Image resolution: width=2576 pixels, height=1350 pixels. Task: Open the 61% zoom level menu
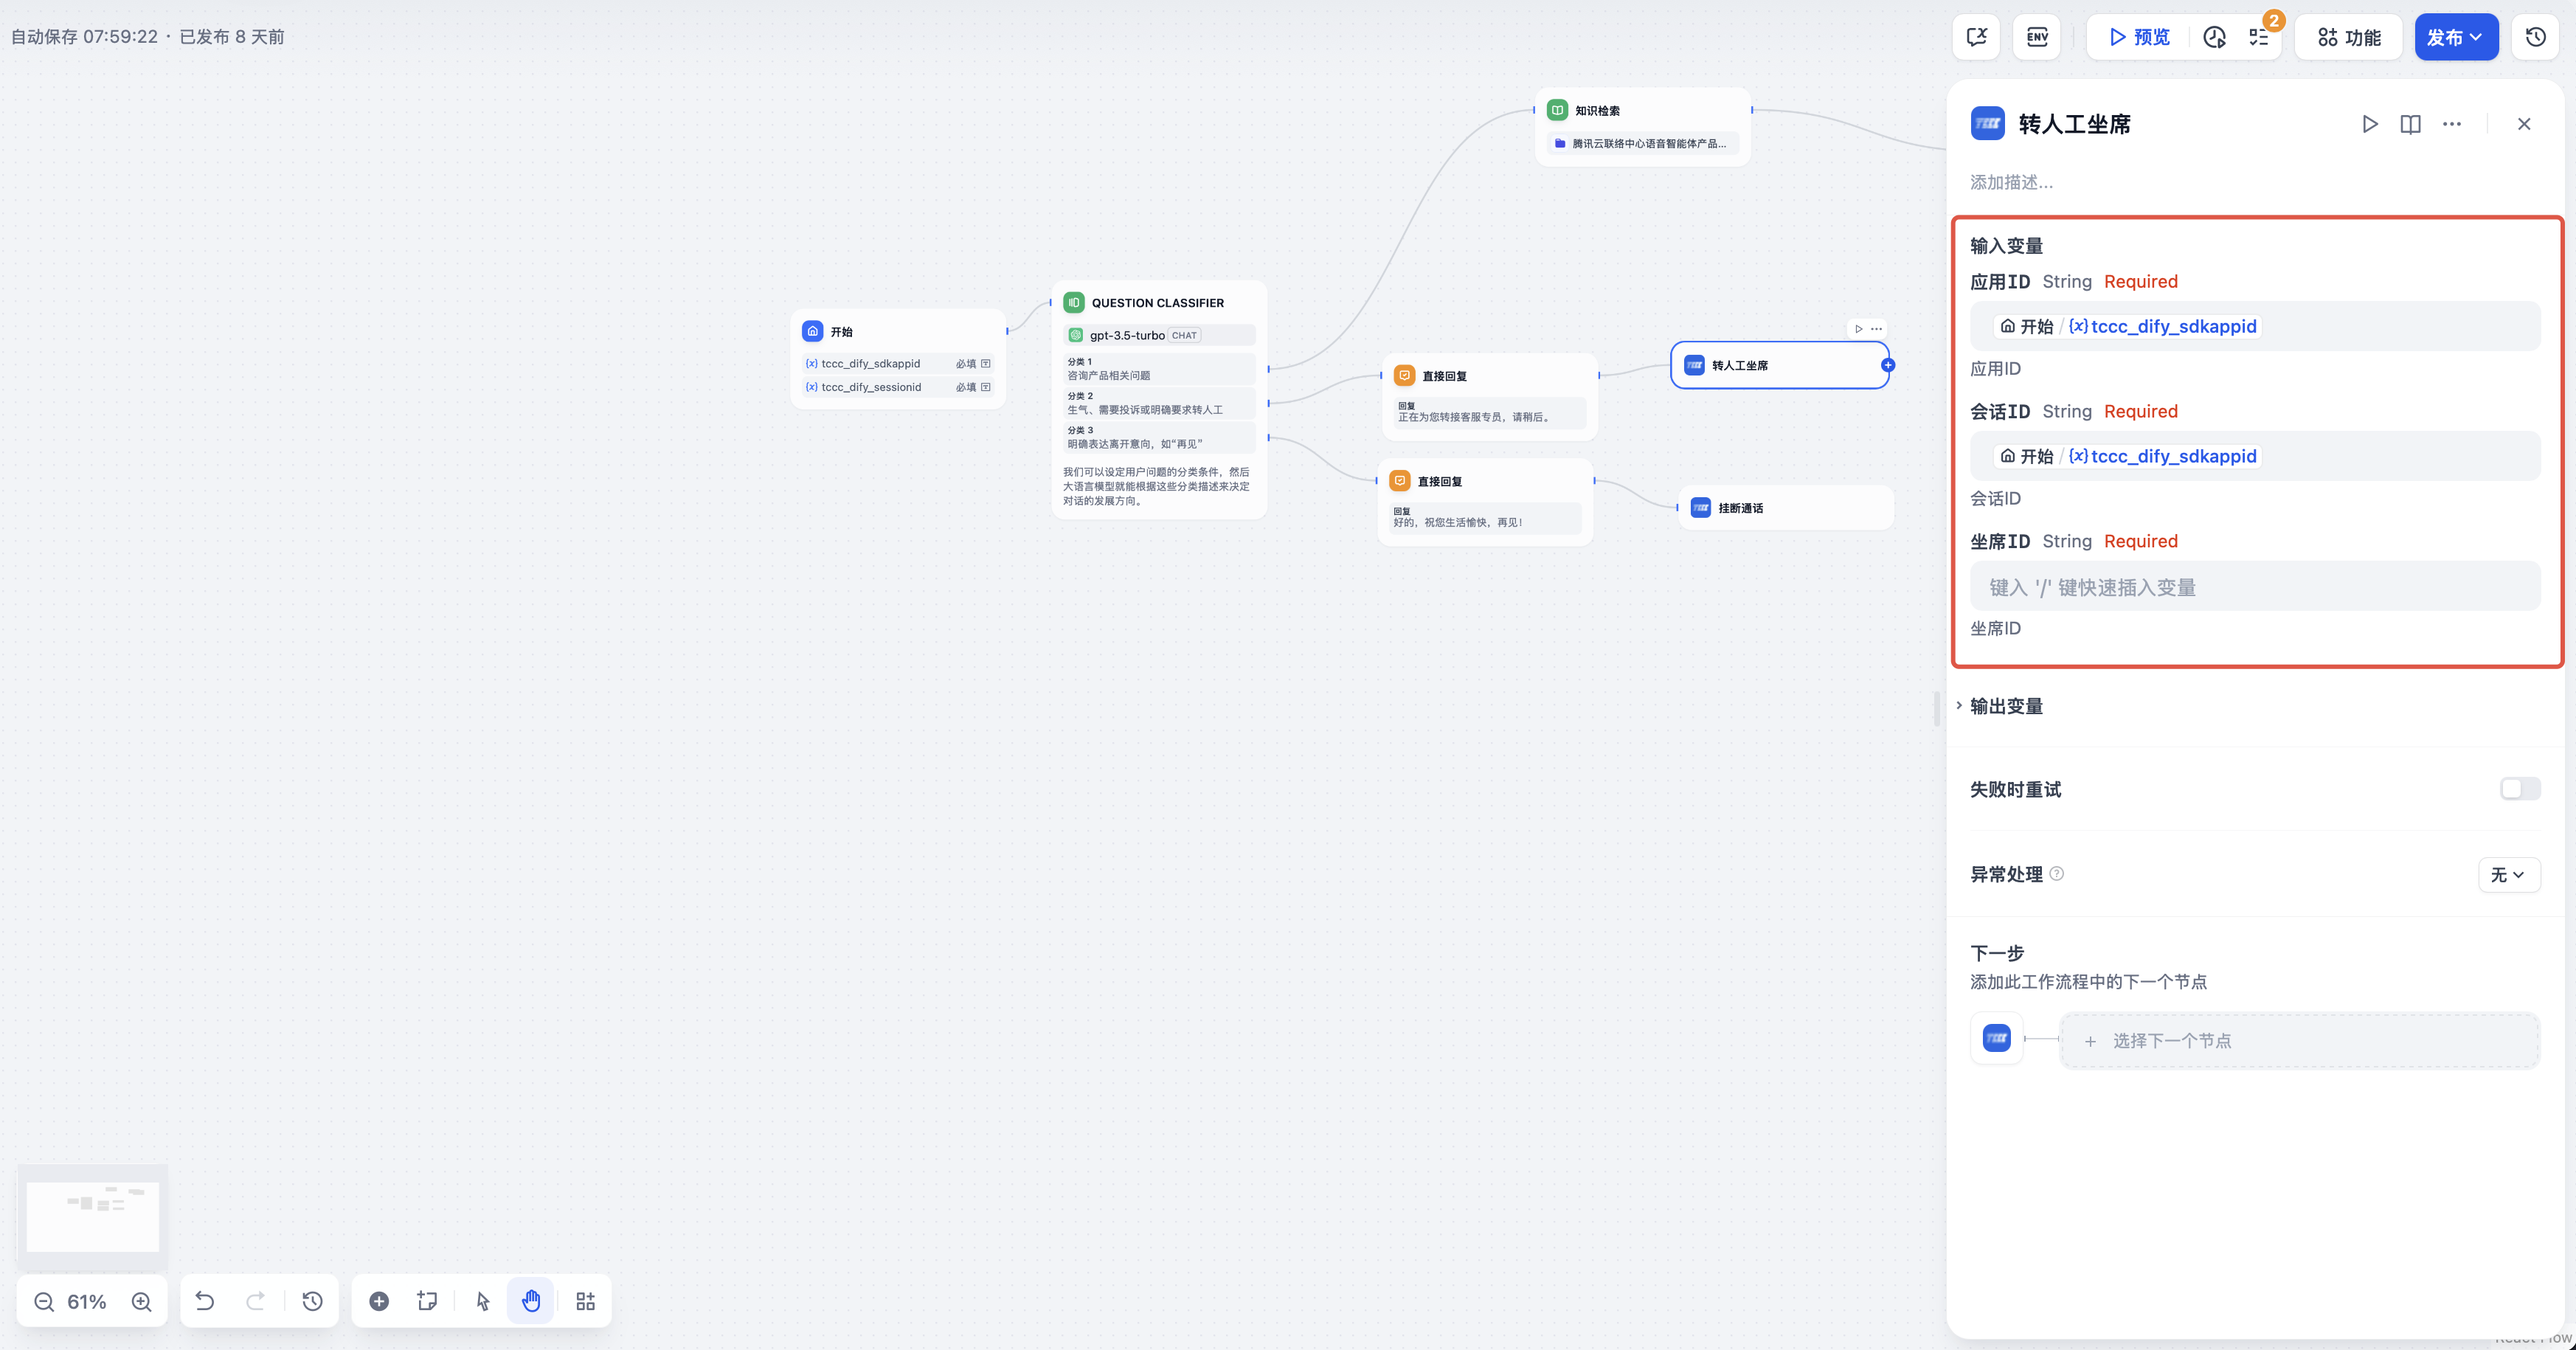tap(87, 1301)
